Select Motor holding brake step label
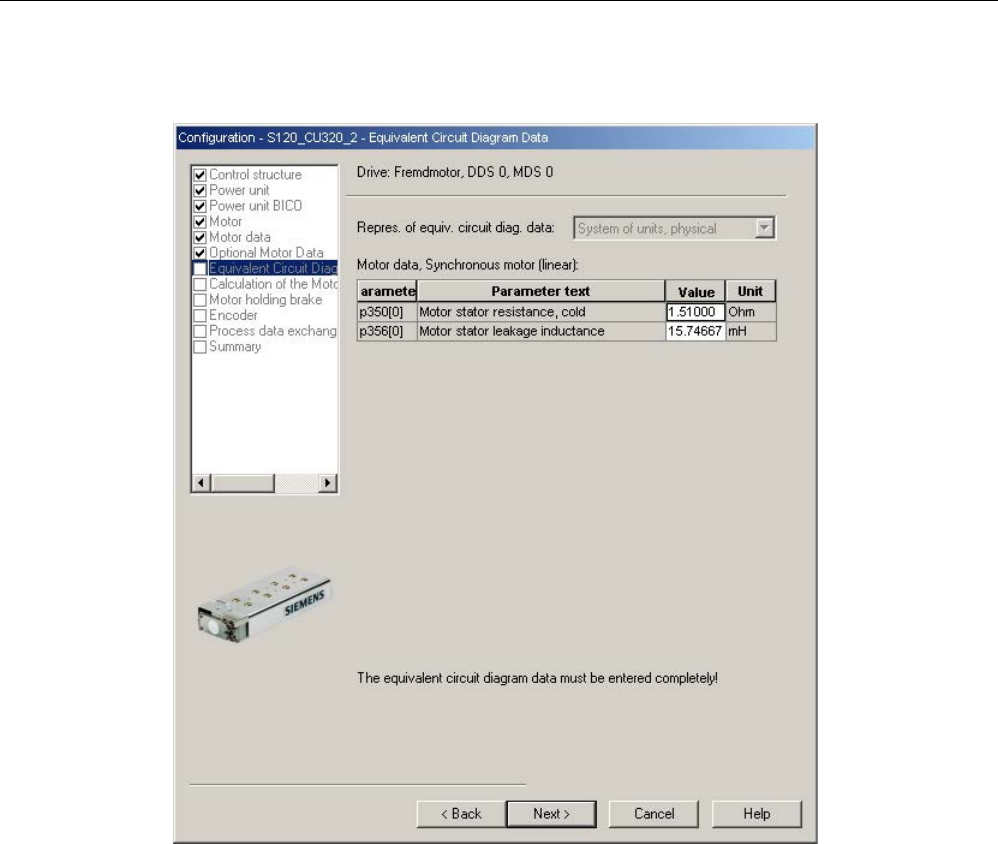Viewport: 998px width, 844px height. coord(265,300)
